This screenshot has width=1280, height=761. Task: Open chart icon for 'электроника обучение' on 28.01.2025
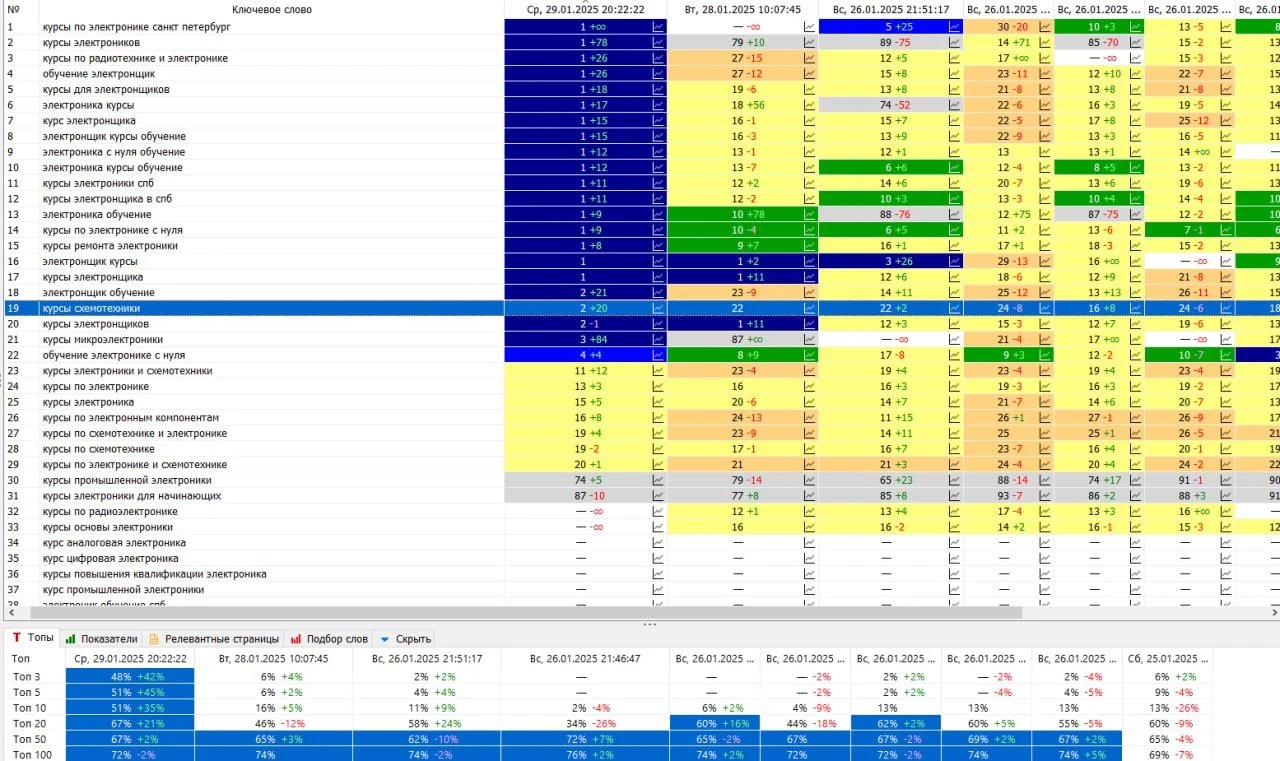(x=809, y=215)
